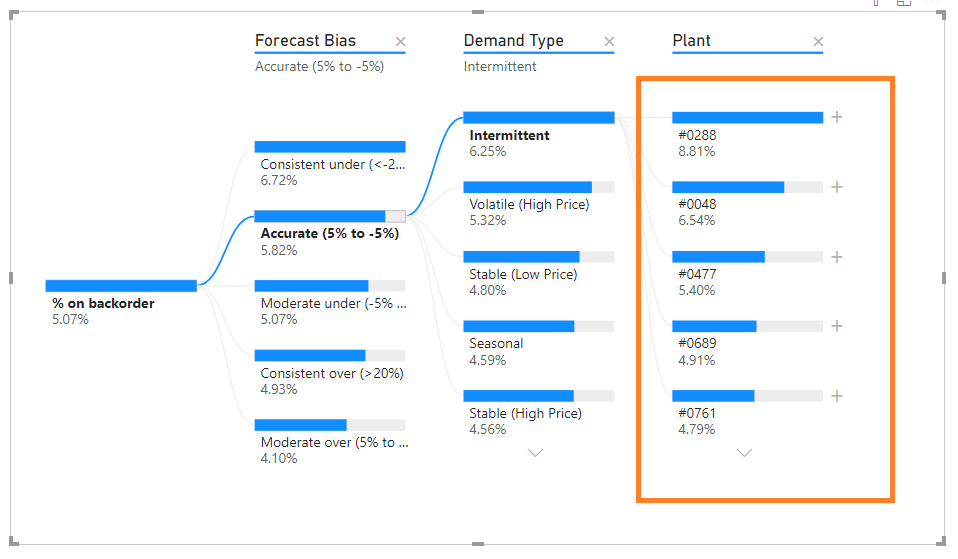The height and width of the screenshot is (559, 958).
Task: Expand plant #0477 with plus icon
Action: click(837, 257)
